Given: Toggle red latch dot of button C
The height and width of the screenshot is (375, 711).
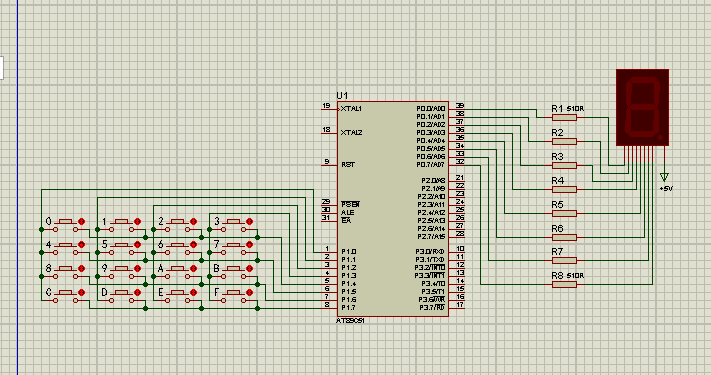Looking at the screenshot, I should (82, 292).
